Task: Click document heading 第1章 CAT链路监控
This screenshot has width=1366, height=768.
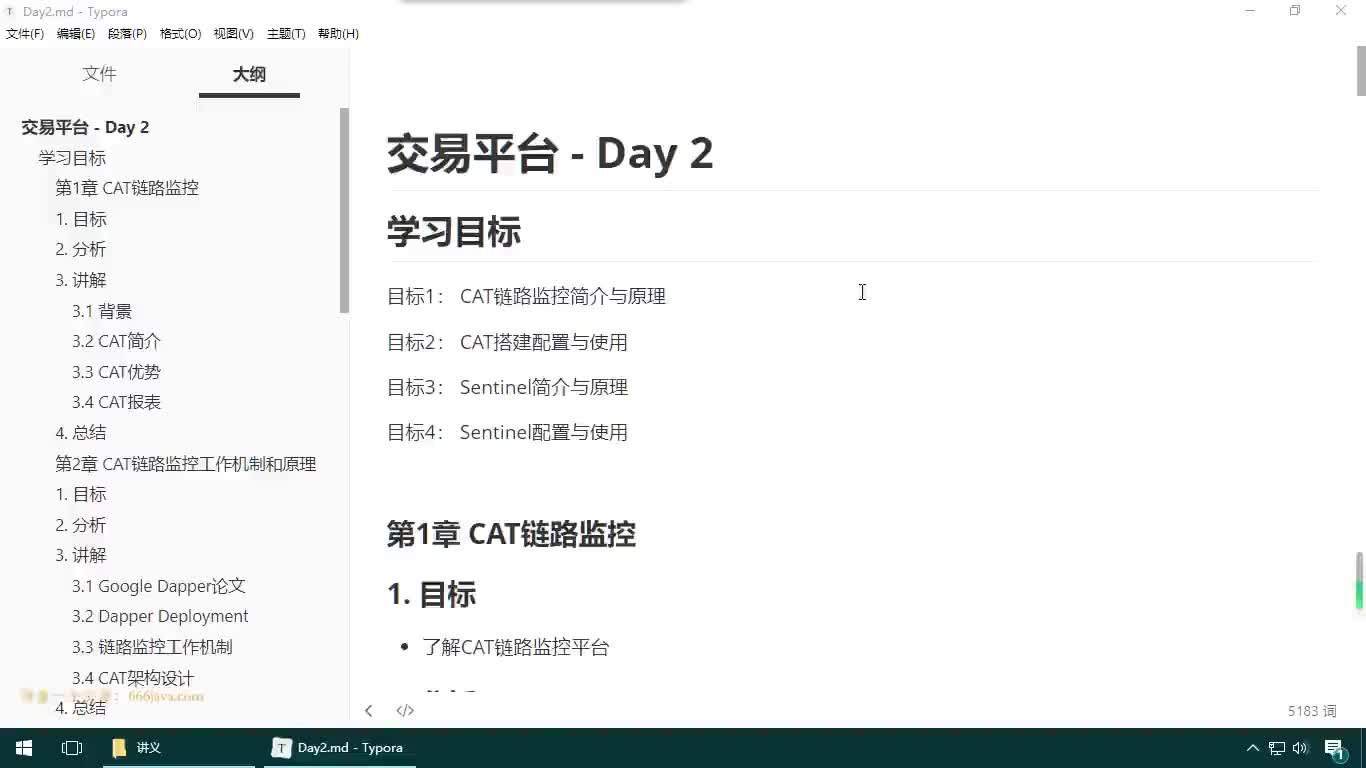Action: (511, 534)
